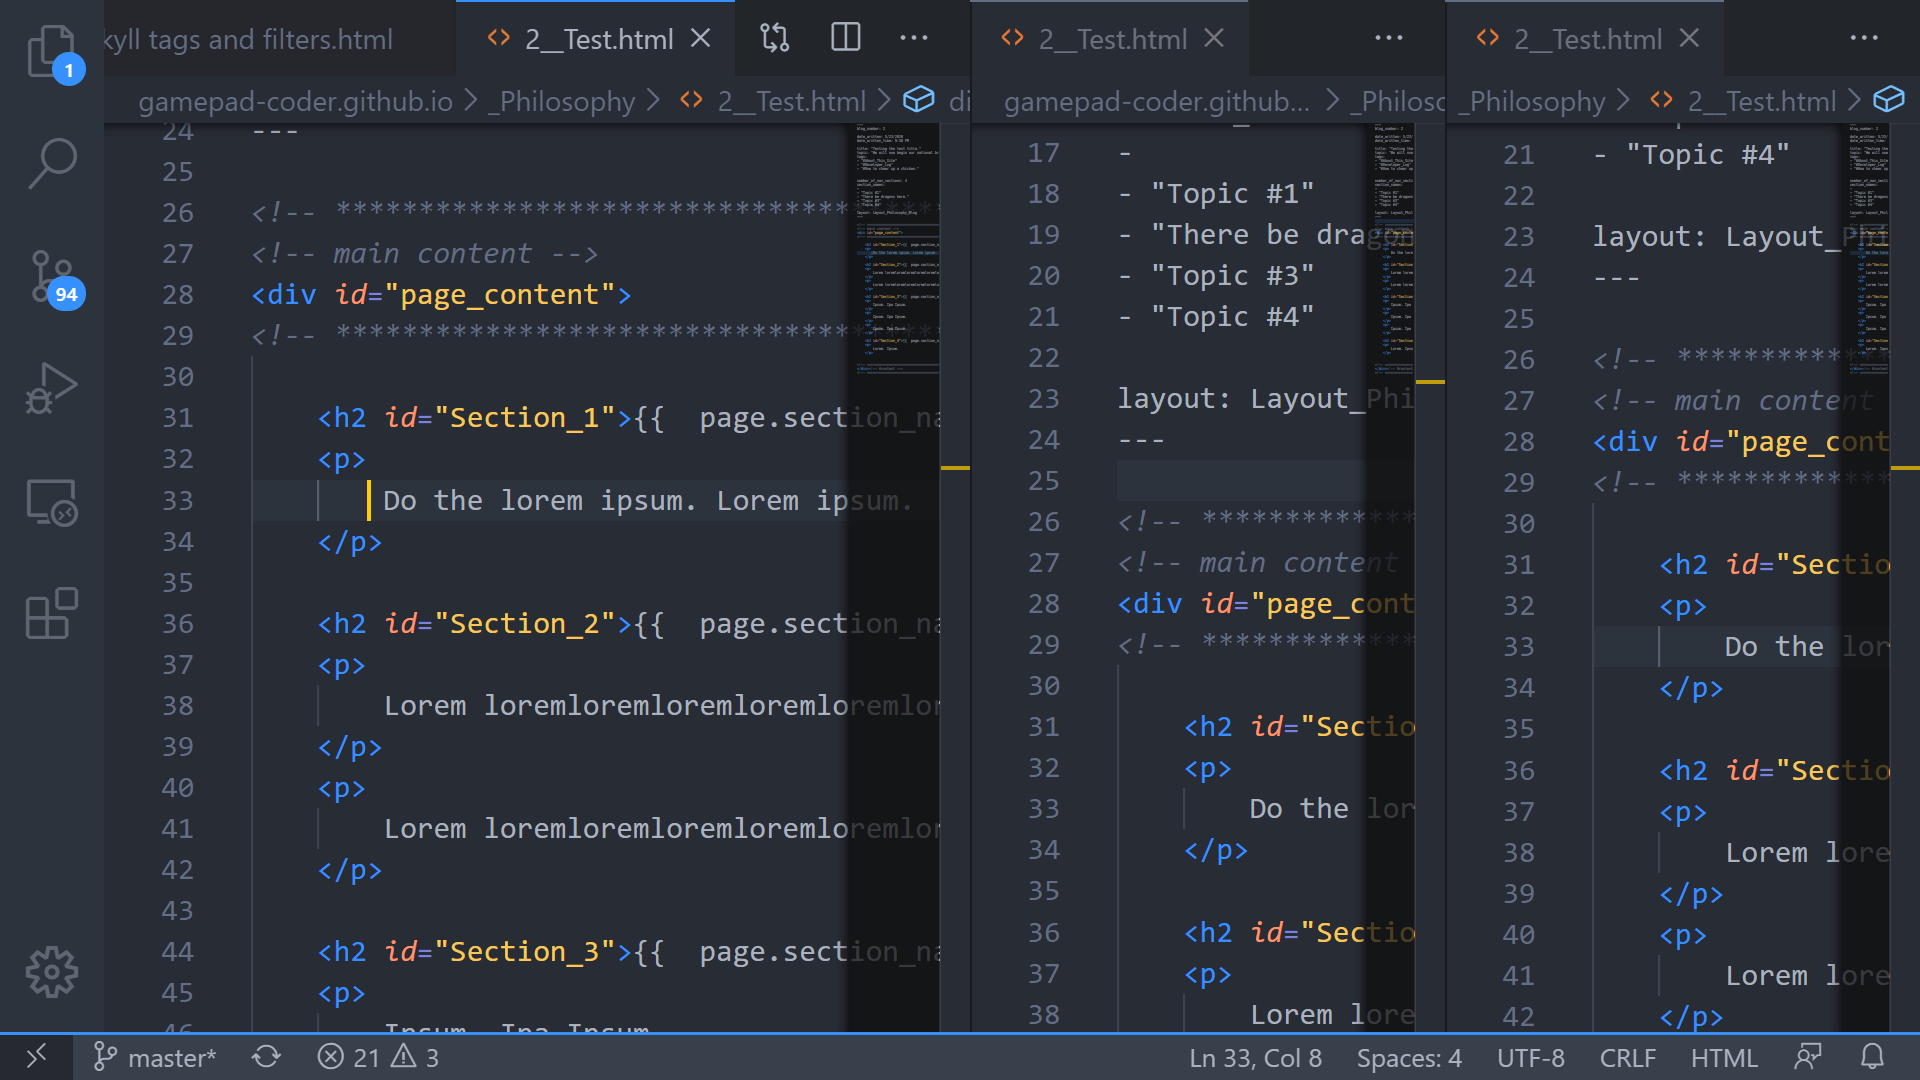Open the Run and Debug view
1920x1080 pixels.
click(51, 387)
